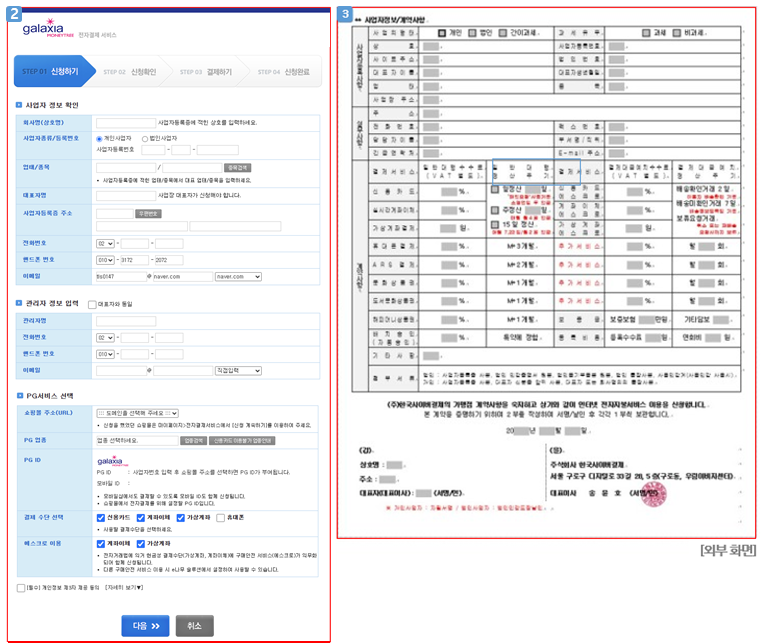The width and height of the screenshot is (762, 643).
Task: Toggle 가상계좌 in the 에스크로 이용 row
Action: 140,543
